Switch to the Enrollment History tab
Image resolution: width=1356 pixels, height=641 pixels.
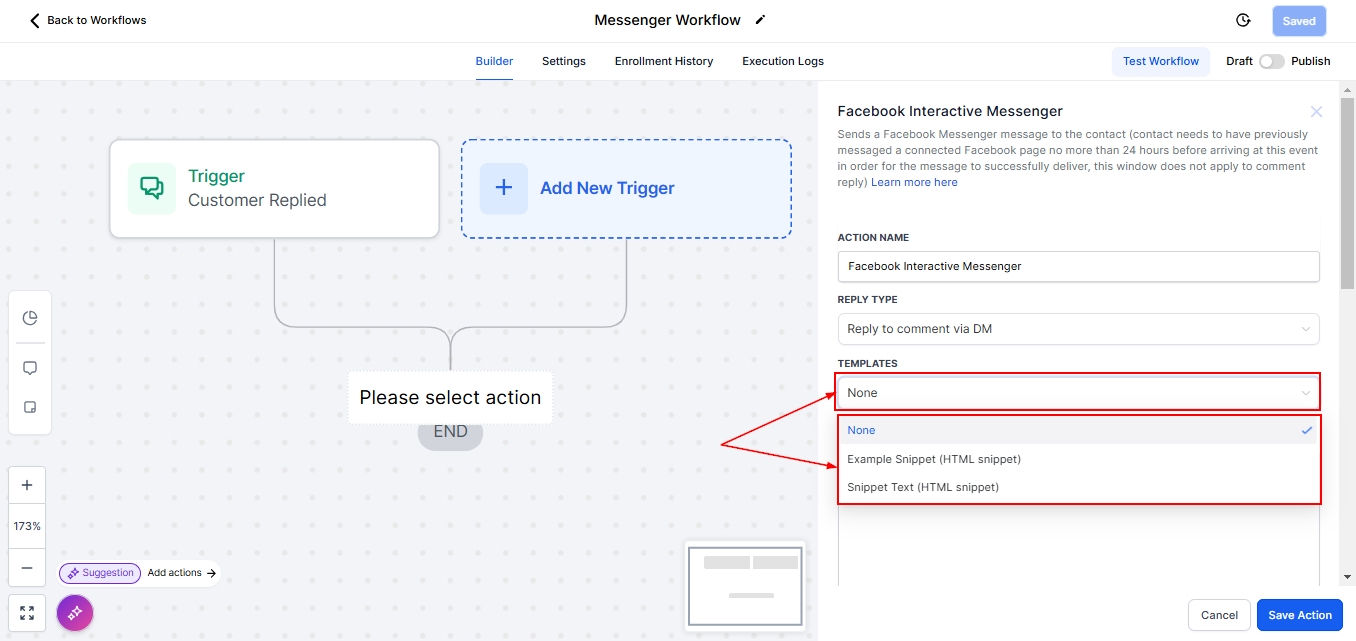[x=664, y=61]
